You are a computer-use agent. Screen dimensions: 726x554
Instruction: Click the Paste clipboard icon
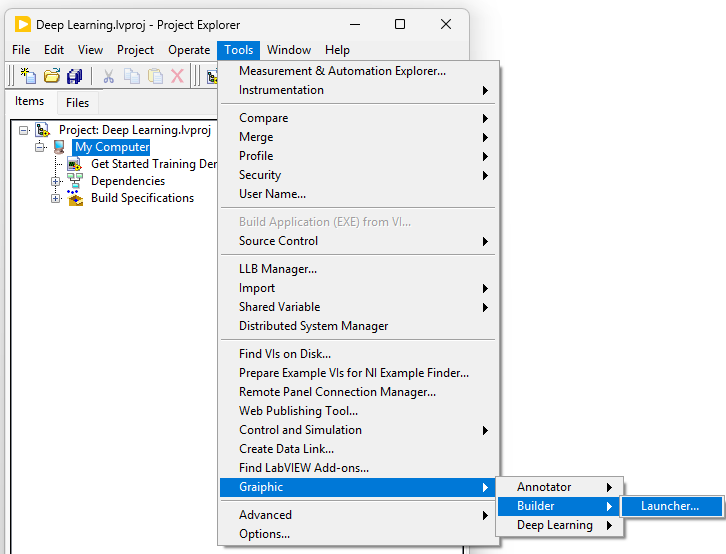point(155,76)
